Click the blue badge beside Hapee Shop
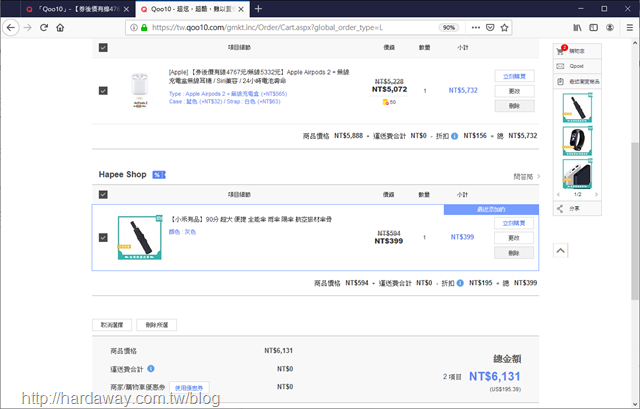Screen dimensions: 640x409 click(159, 175)
